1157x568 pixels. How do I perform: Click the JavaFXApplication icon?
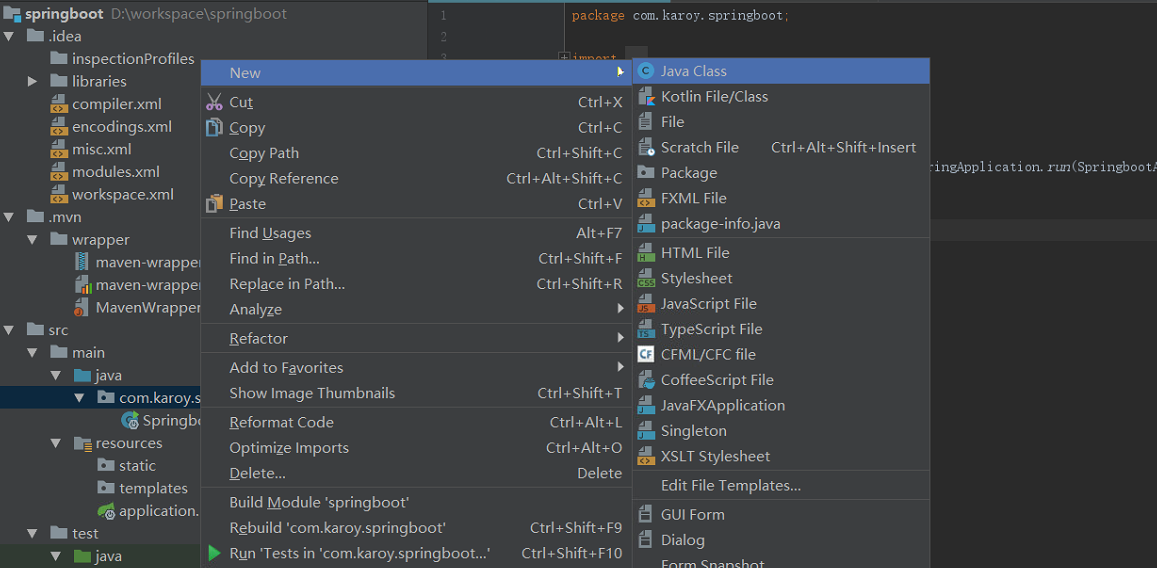pyautogui.click(x=646, y=406)
